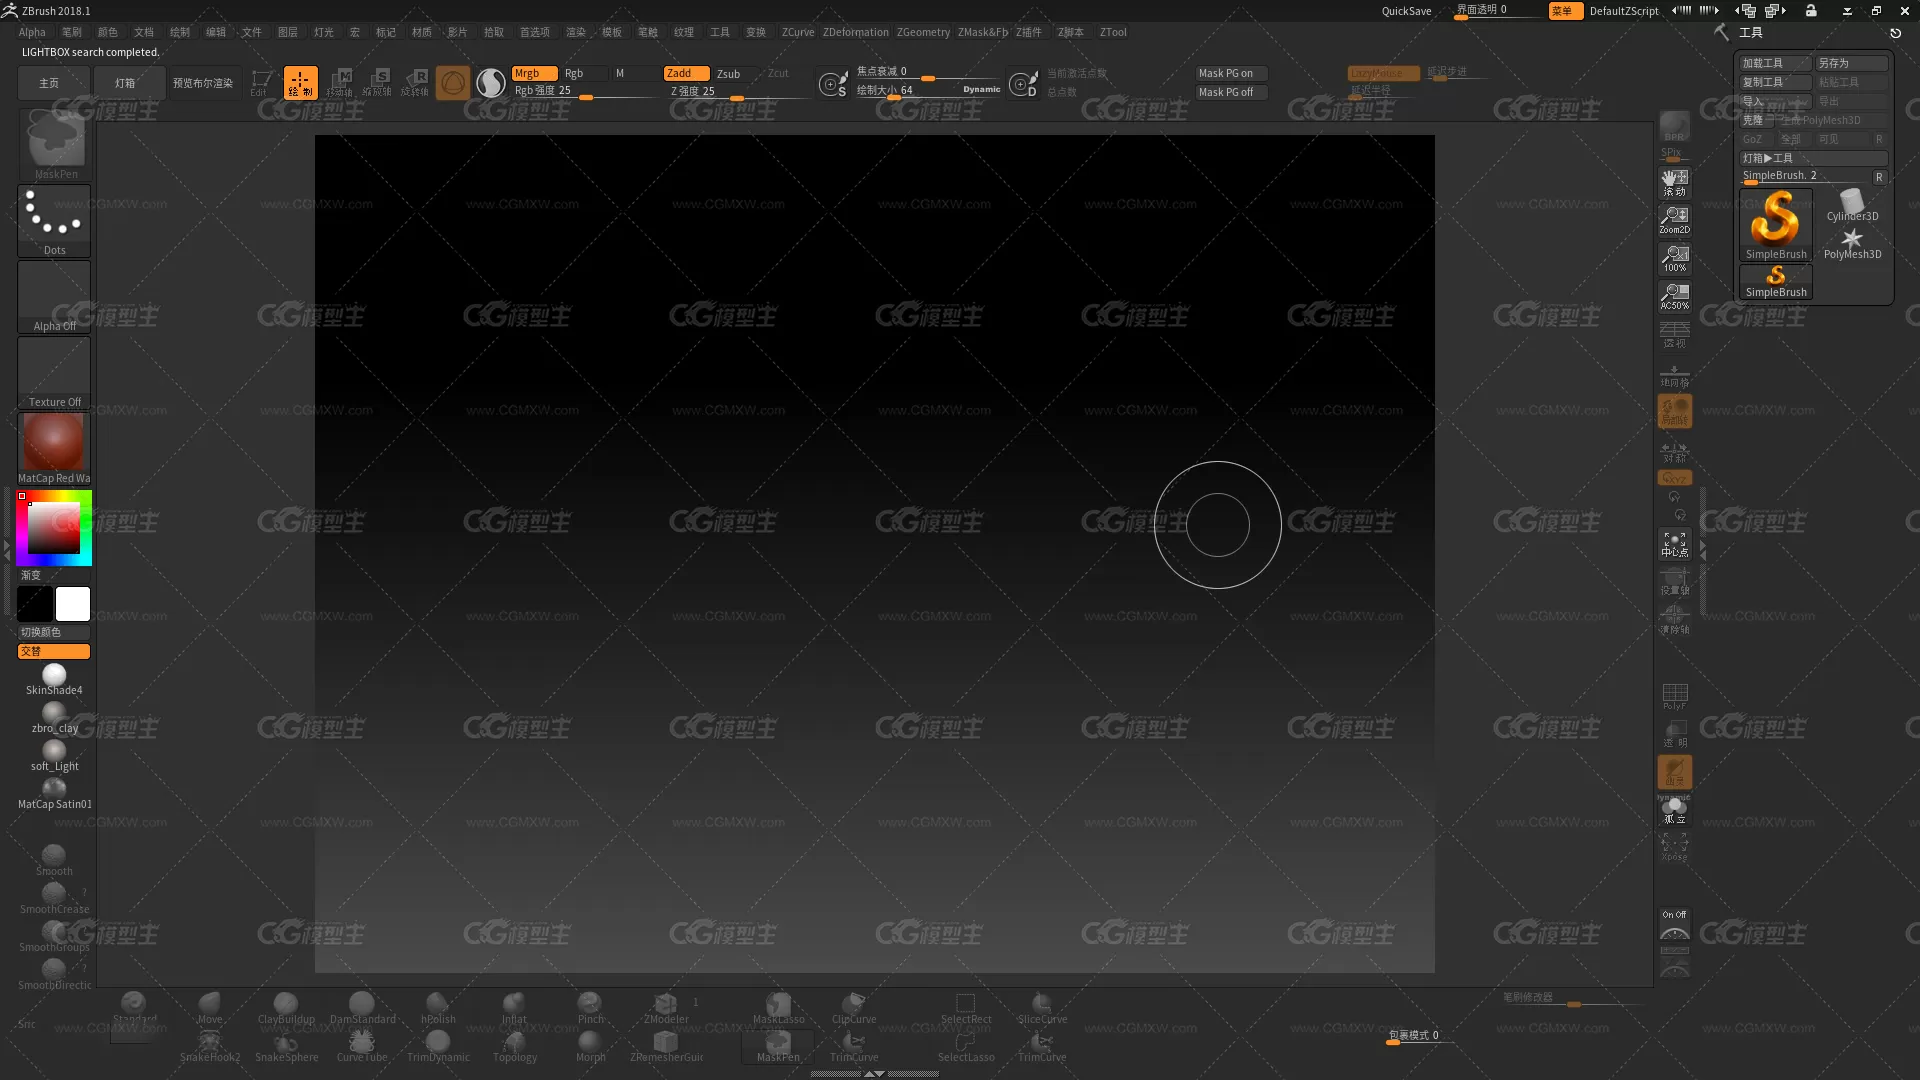Viewport: 1920px width, 1080px height.
Task: Click the QuickSave button
Action: (1406, 11)
